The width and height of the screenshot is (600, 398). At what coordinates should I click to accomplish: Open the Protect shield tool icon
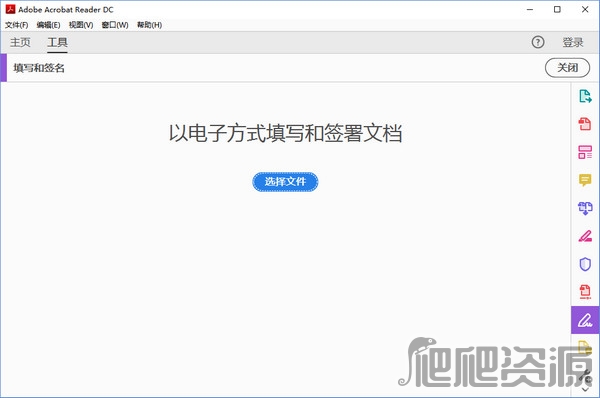[585, 264]
